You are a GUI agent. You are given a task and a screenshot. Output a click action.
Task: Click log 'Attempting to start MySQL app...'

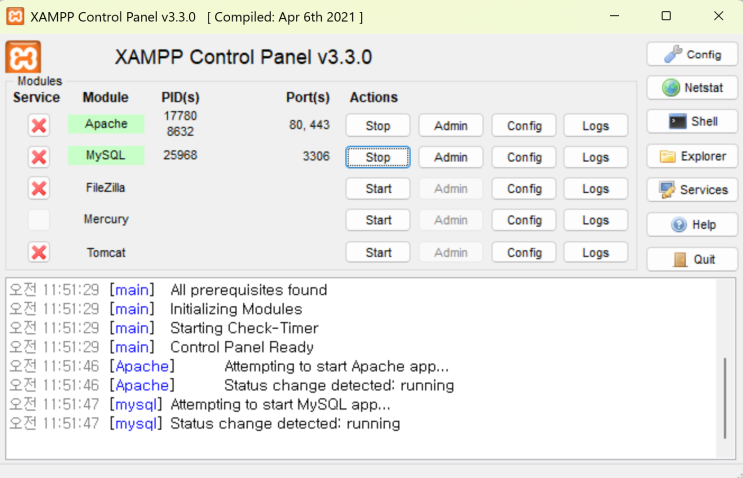281,405
